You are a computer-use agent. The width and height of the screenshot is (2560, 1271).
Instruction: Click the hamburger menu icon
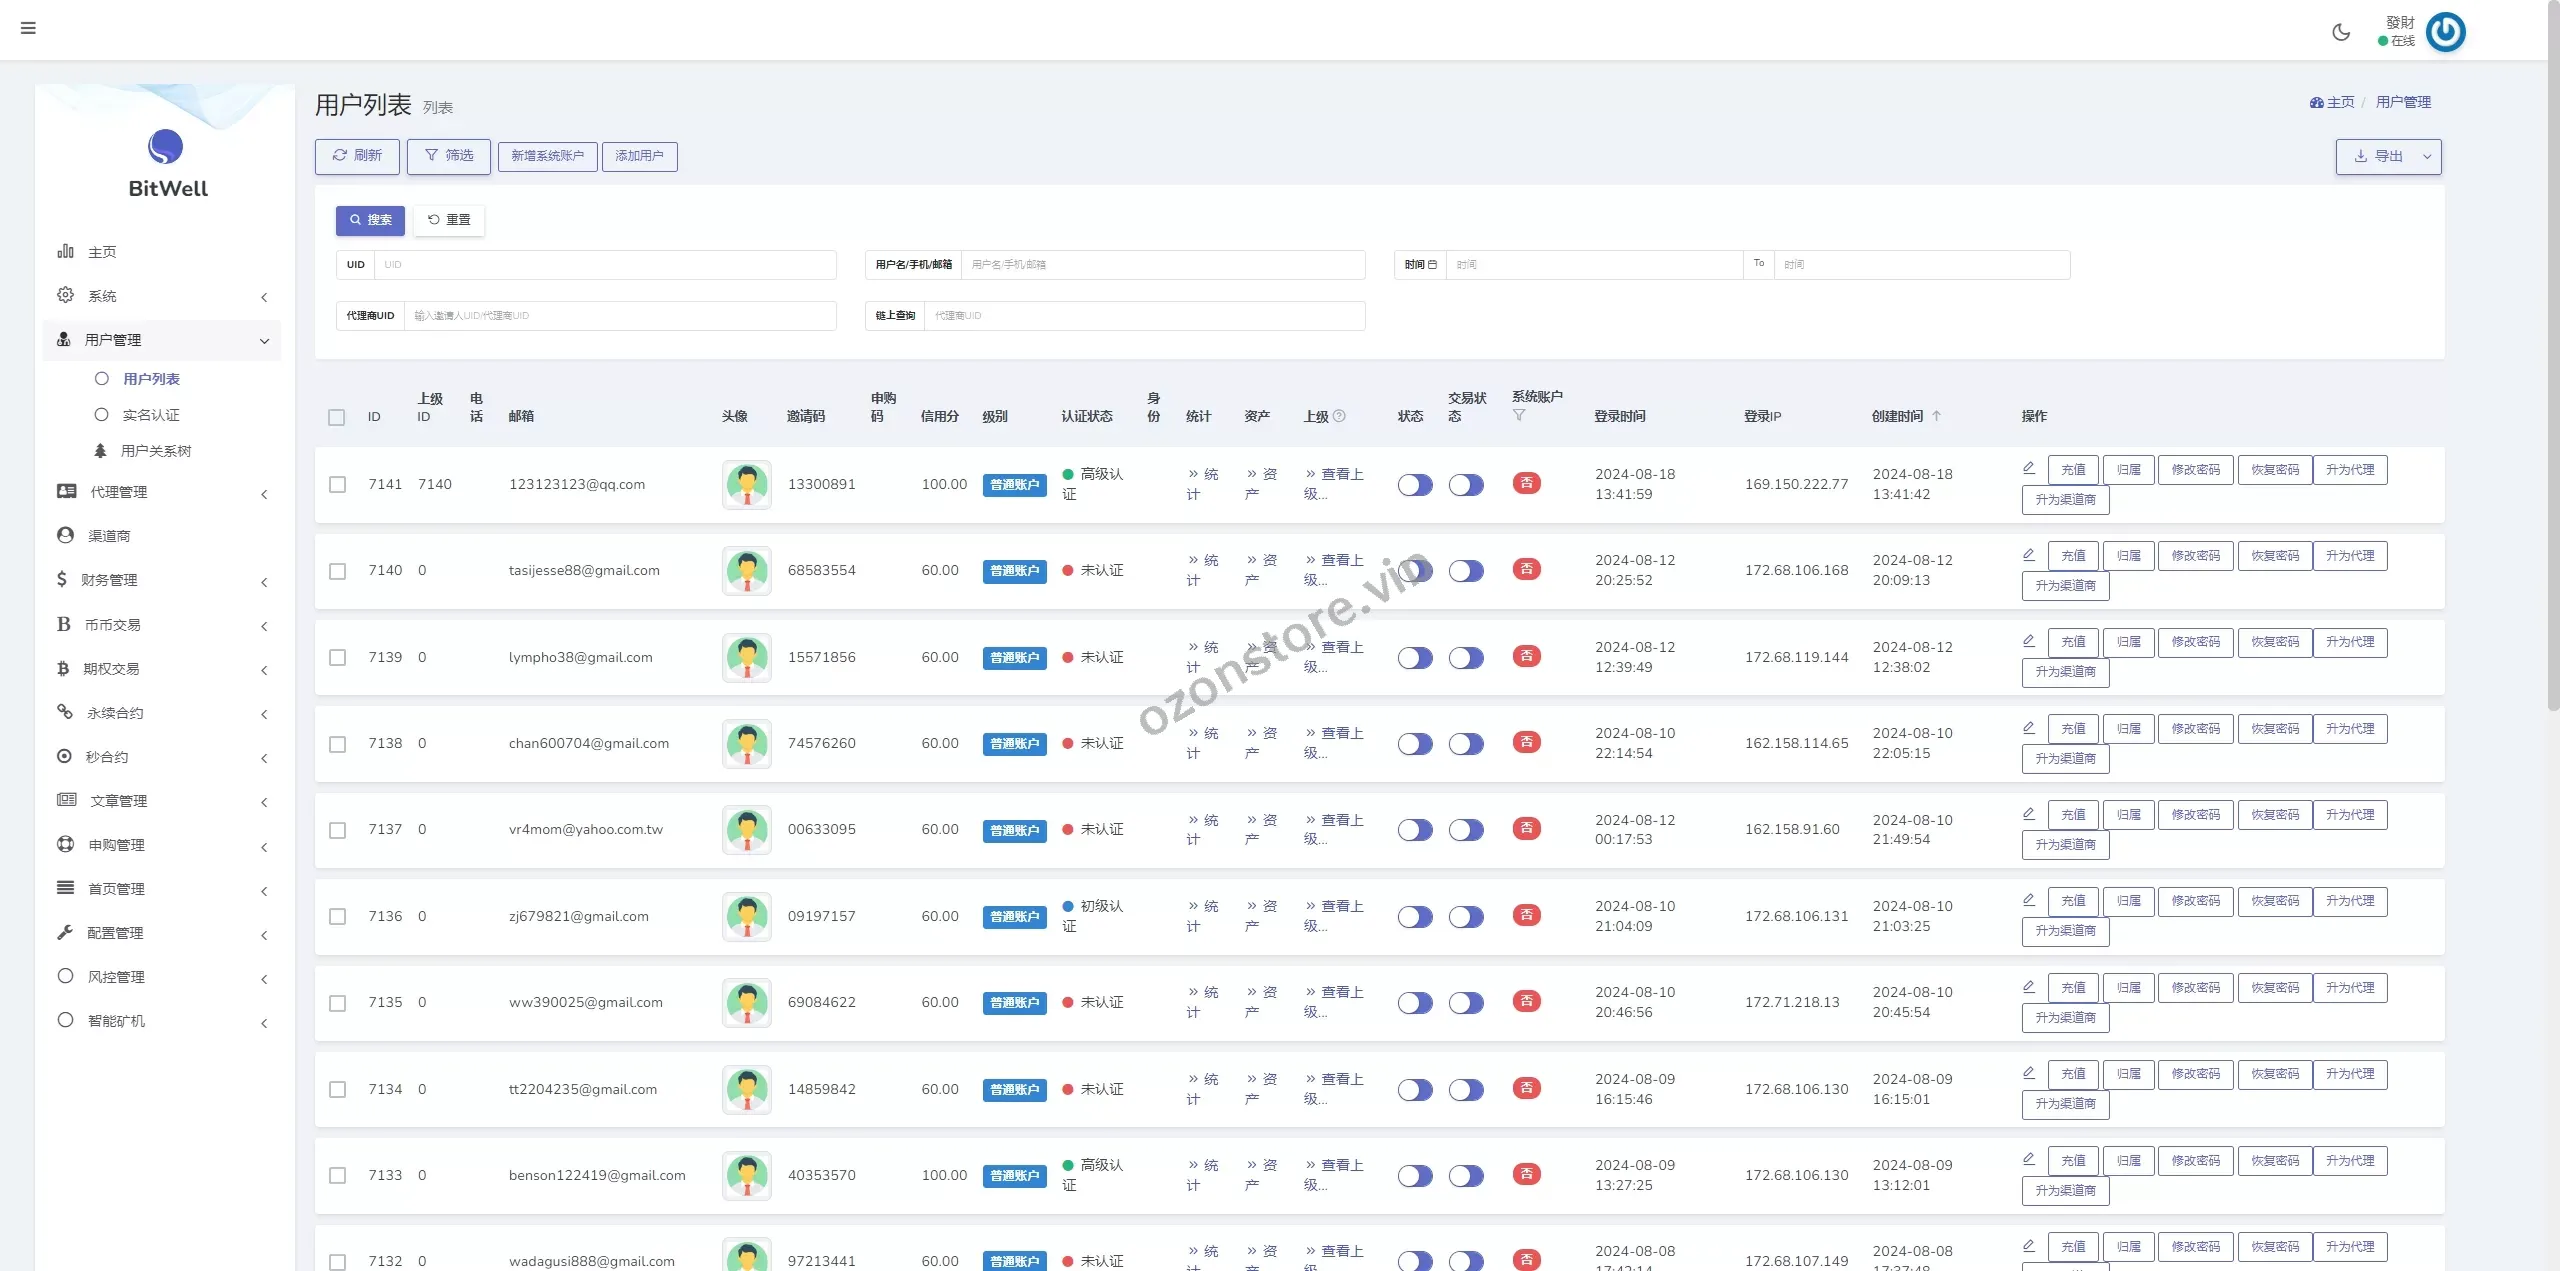(28, 28)
